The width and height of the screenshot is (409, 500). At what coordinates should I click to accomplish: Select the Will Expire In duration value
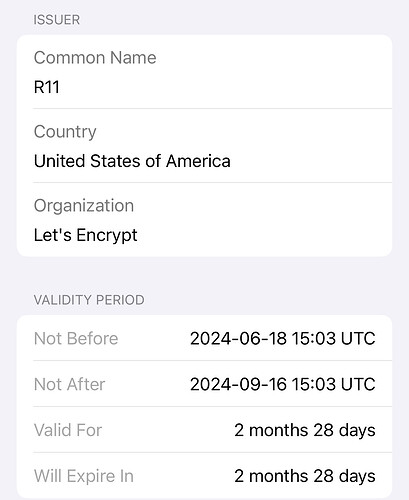[x=305, y=476]
